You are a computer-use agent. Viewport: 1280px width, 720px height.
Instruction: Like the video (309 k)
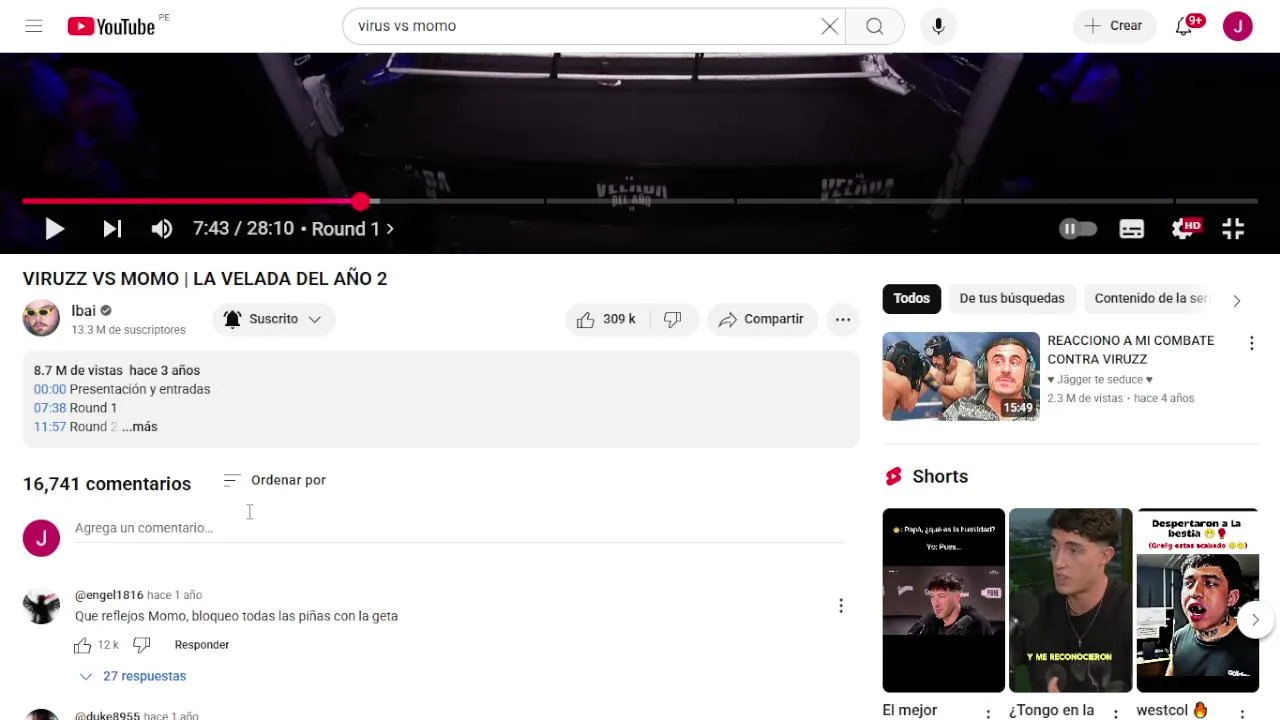[x=606, y=319]
